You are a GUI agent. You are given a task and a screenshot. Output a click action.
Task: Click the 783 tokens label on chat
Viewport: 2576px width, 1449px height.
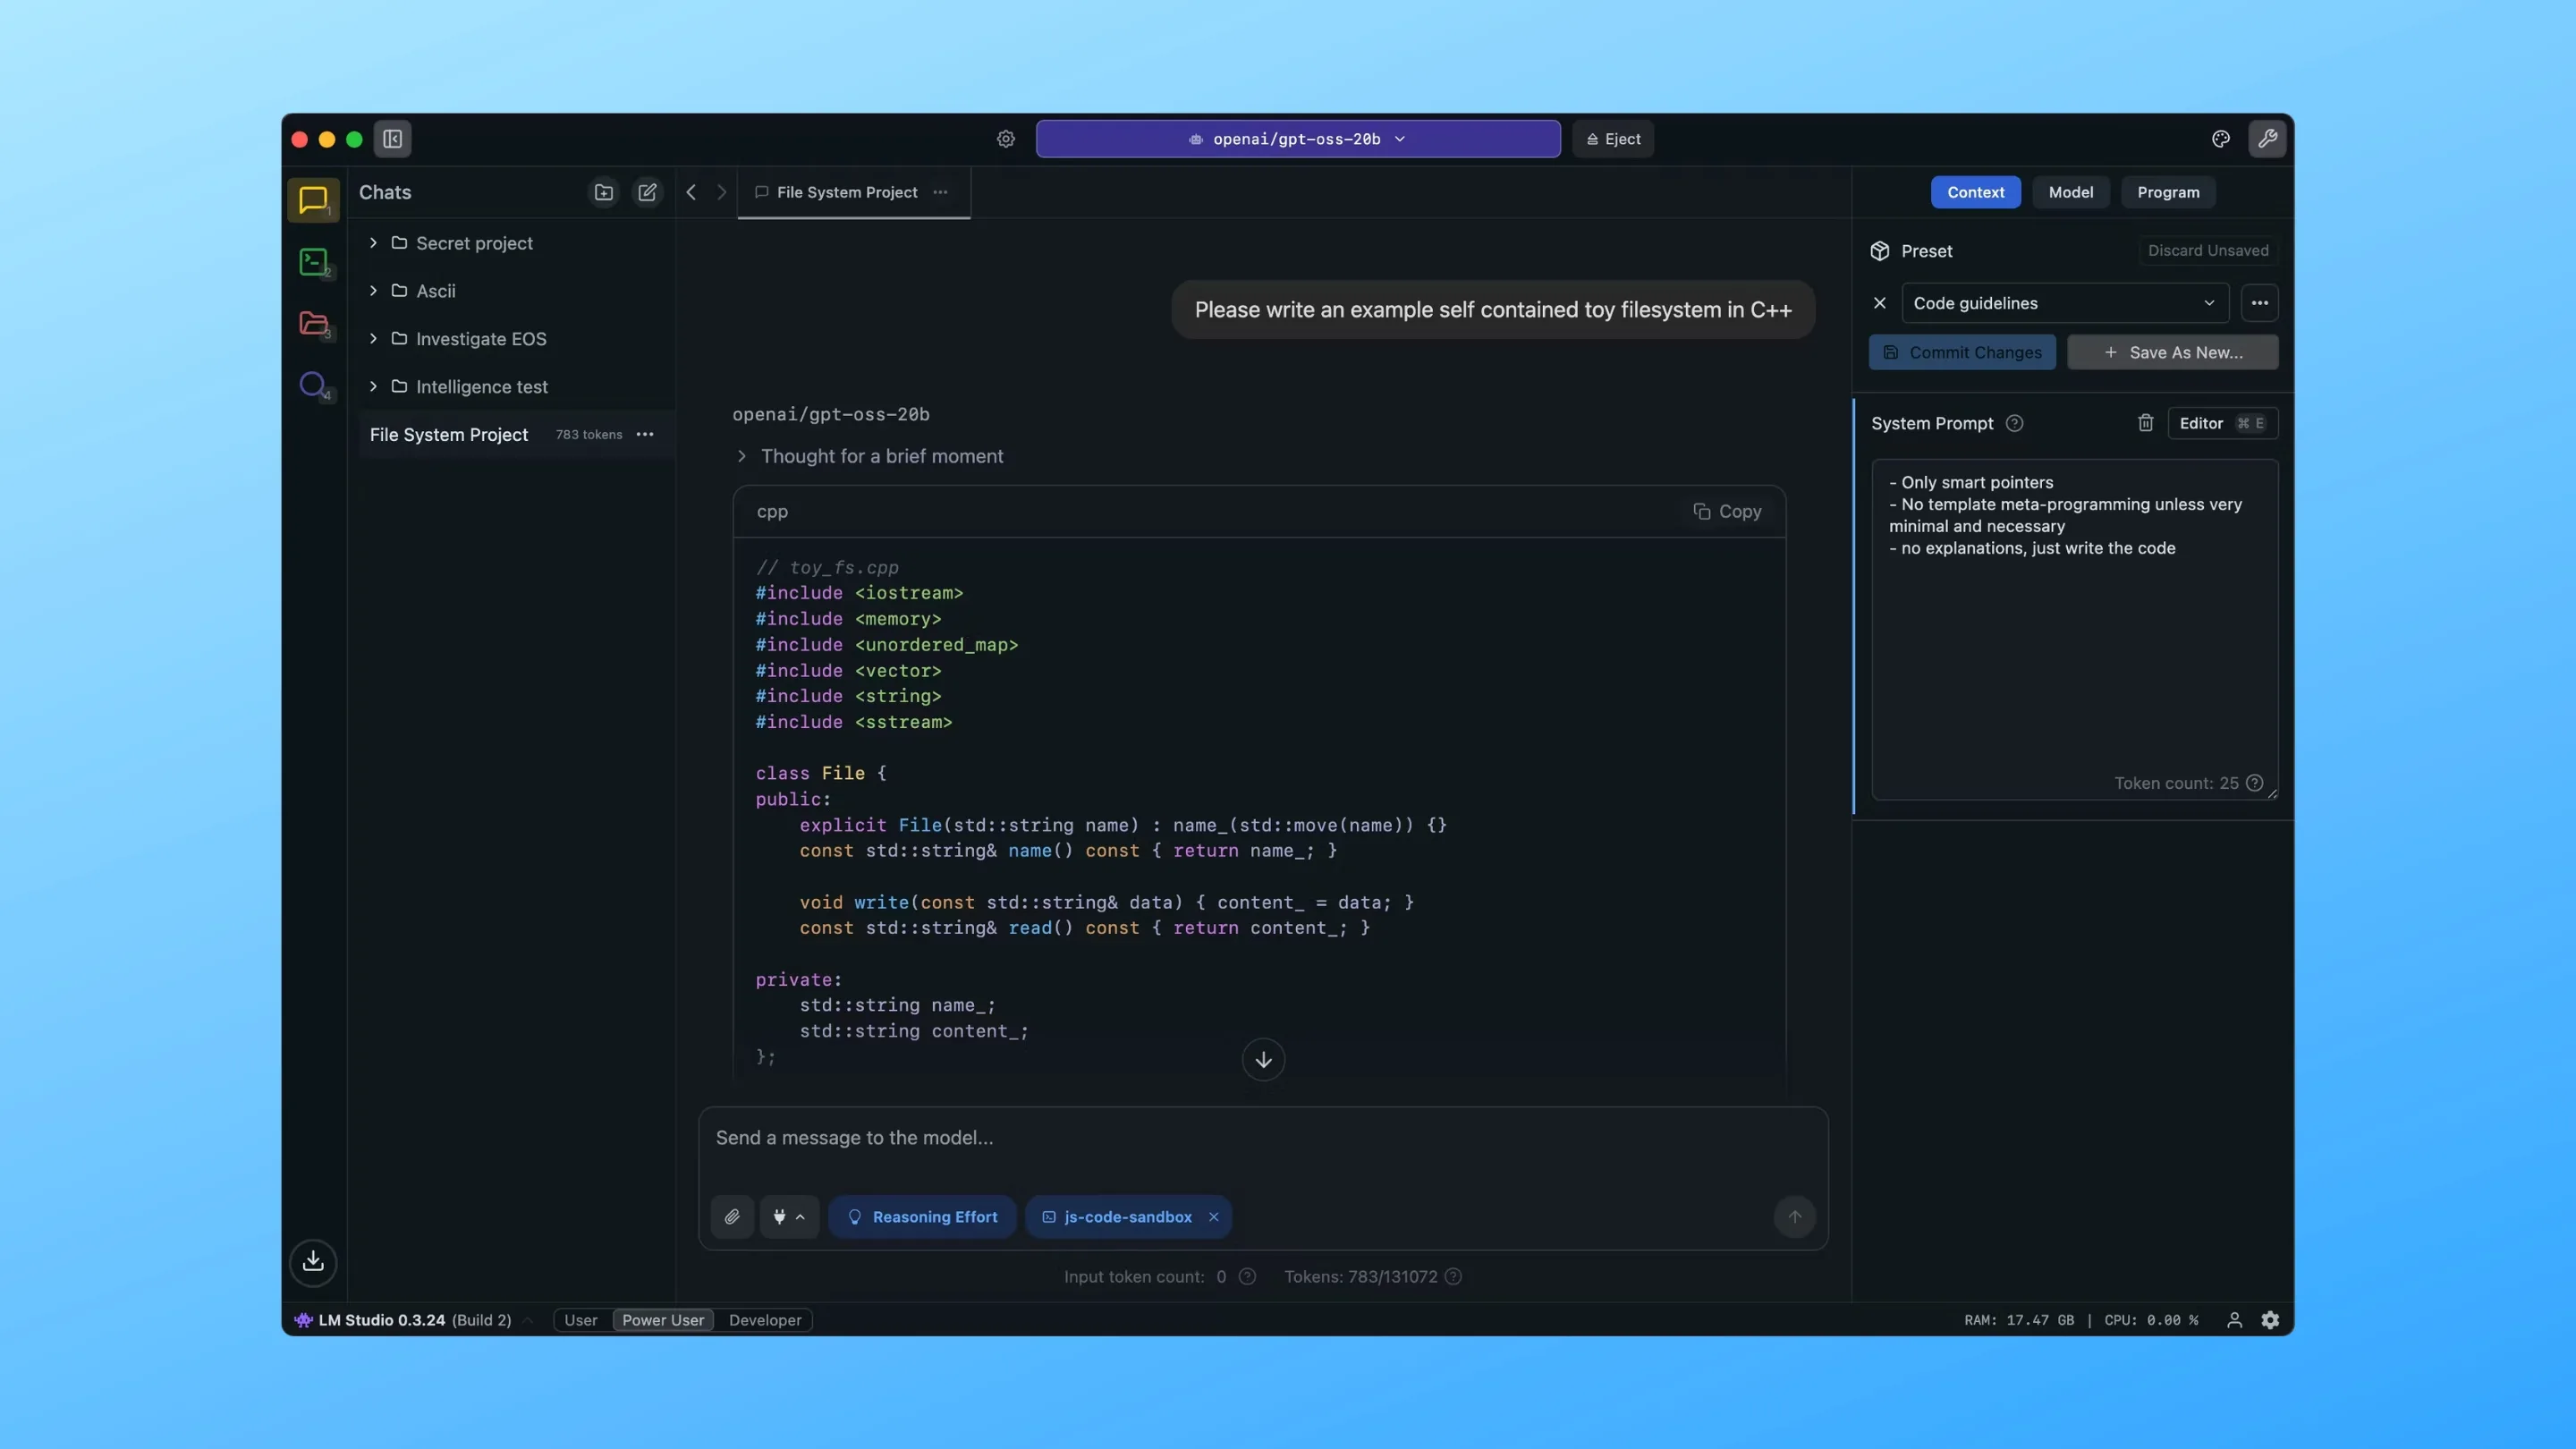(x=589, y=434)
